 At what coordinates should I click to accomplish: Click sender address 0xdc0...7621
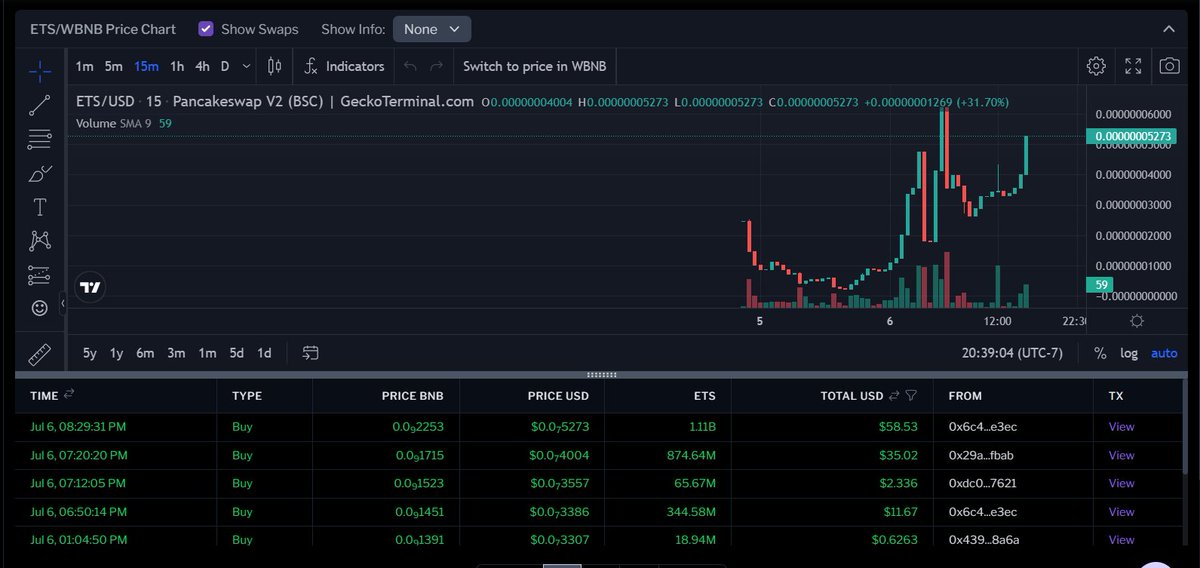pyautogui.click(x=982, y=483)
